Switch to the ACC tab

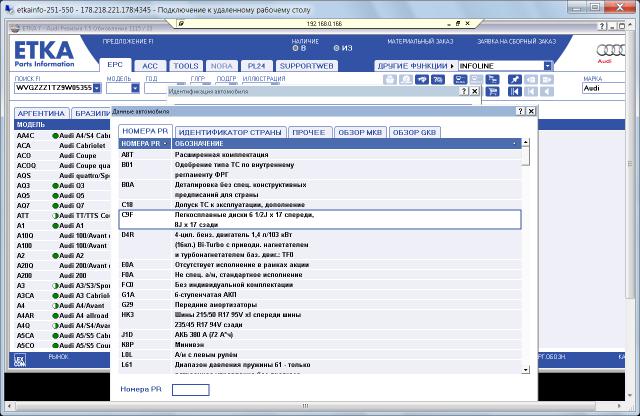(150, 66)
